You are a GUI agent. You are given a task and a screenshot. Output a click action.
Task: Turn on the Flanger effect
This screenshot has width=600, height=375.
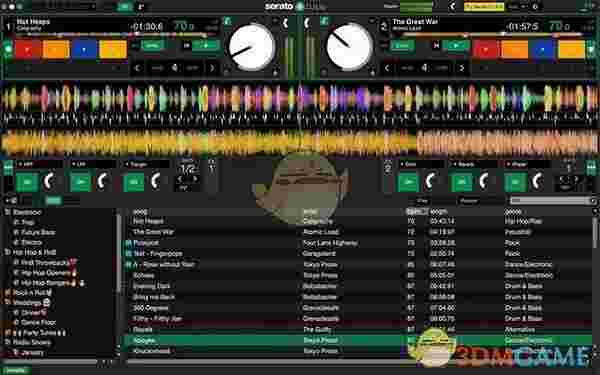[134, 182]
